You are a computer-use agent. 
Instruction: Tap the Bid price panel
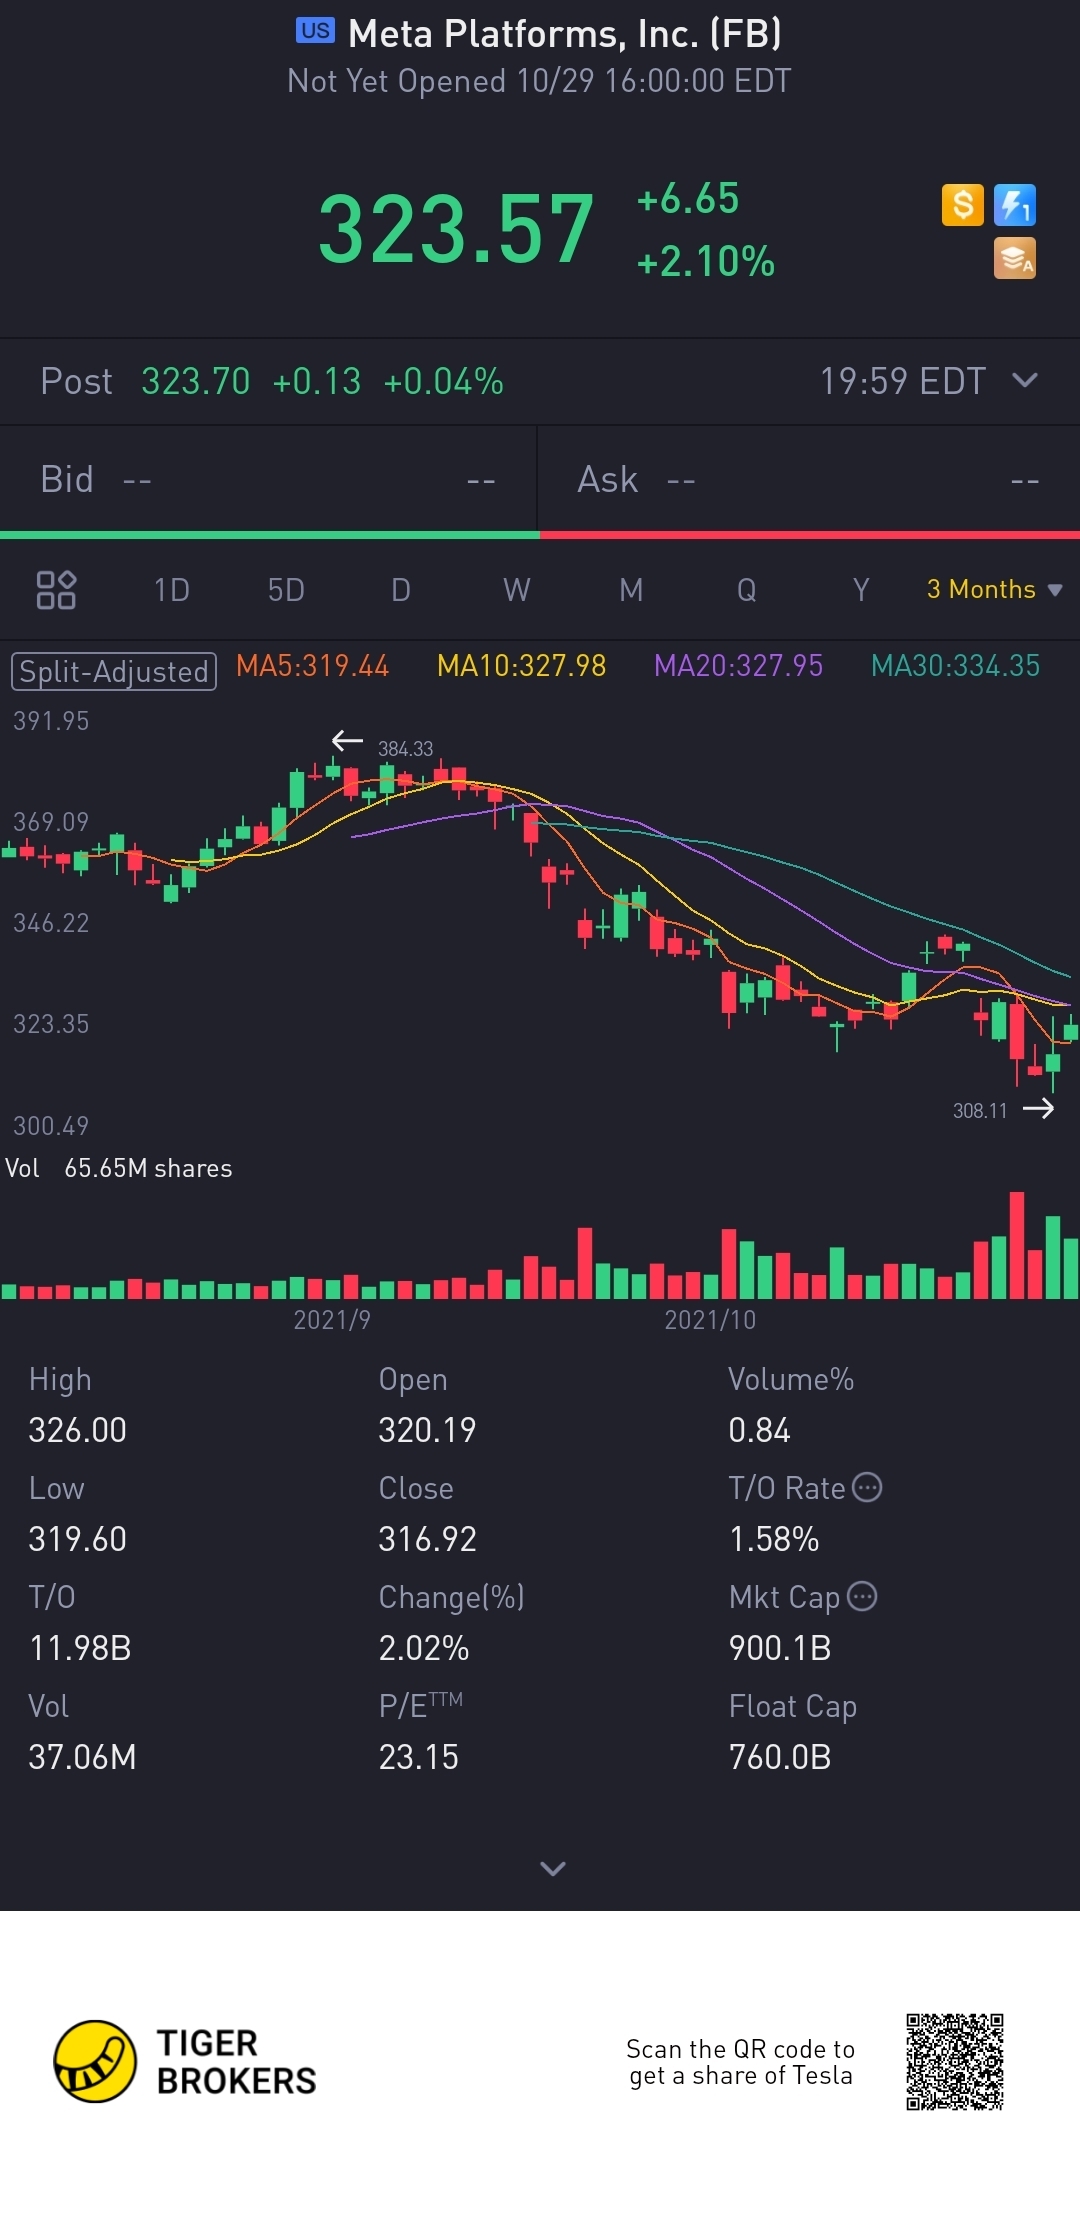click(x=268, y=480)
